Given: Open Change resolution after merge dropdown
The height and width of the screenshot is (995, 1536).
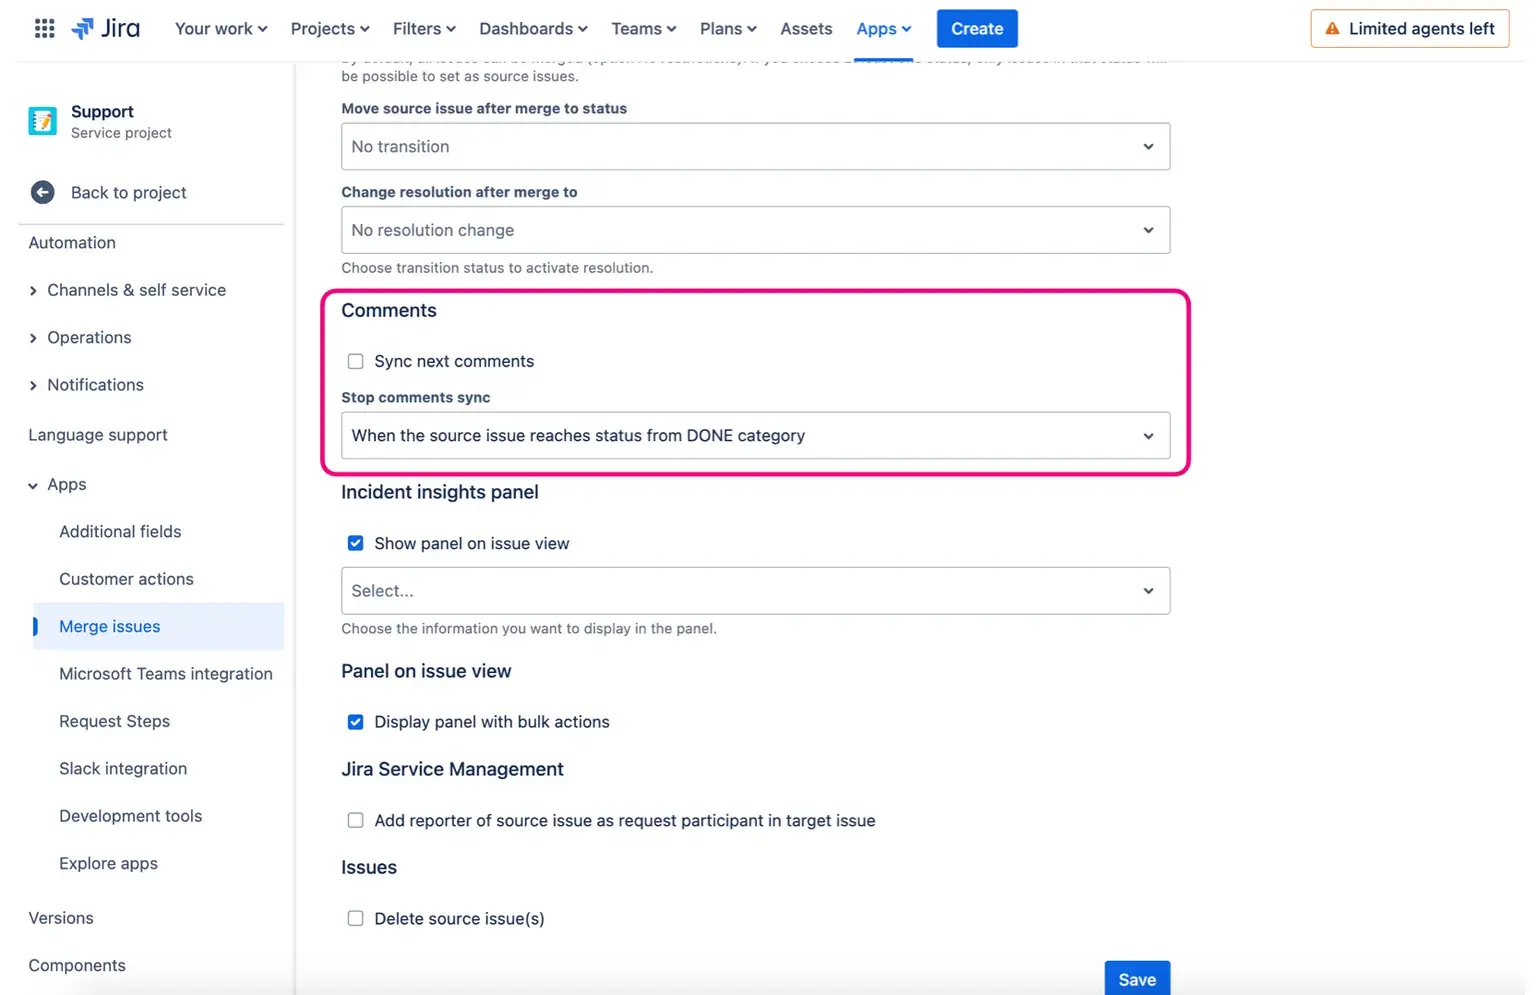Looking at the screenshot, I should 755,230.
